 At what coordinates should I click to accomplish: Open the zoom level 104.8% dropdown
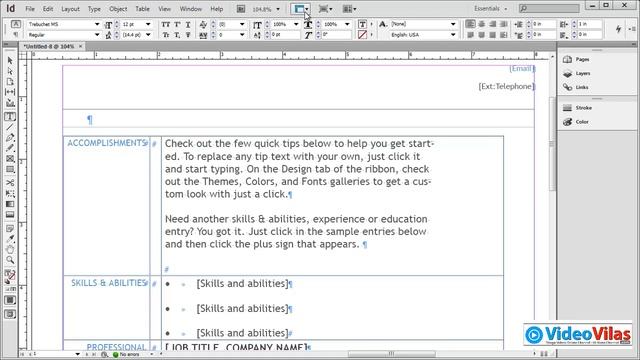pos(278,9)
